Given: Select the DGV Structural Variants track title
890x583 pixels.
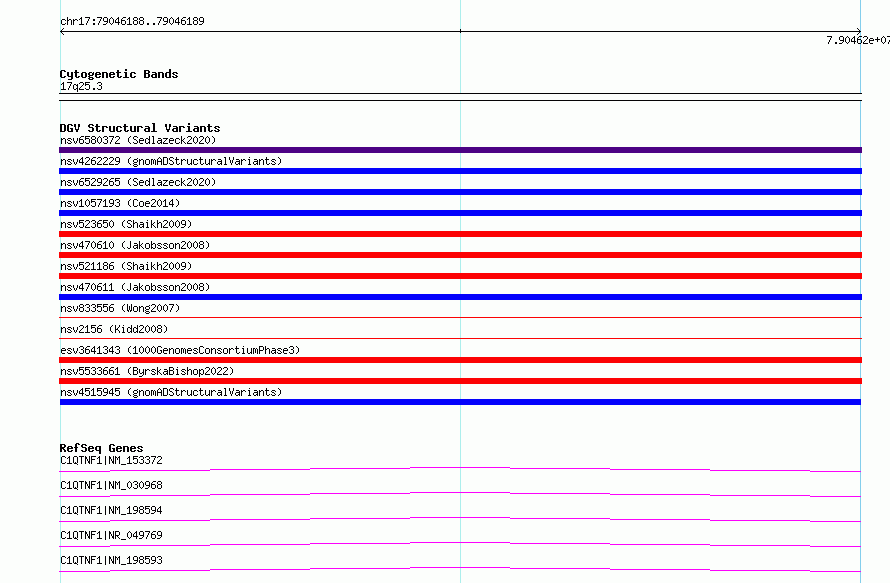Looking at the screenshot, I should click(x=140, y=128).
